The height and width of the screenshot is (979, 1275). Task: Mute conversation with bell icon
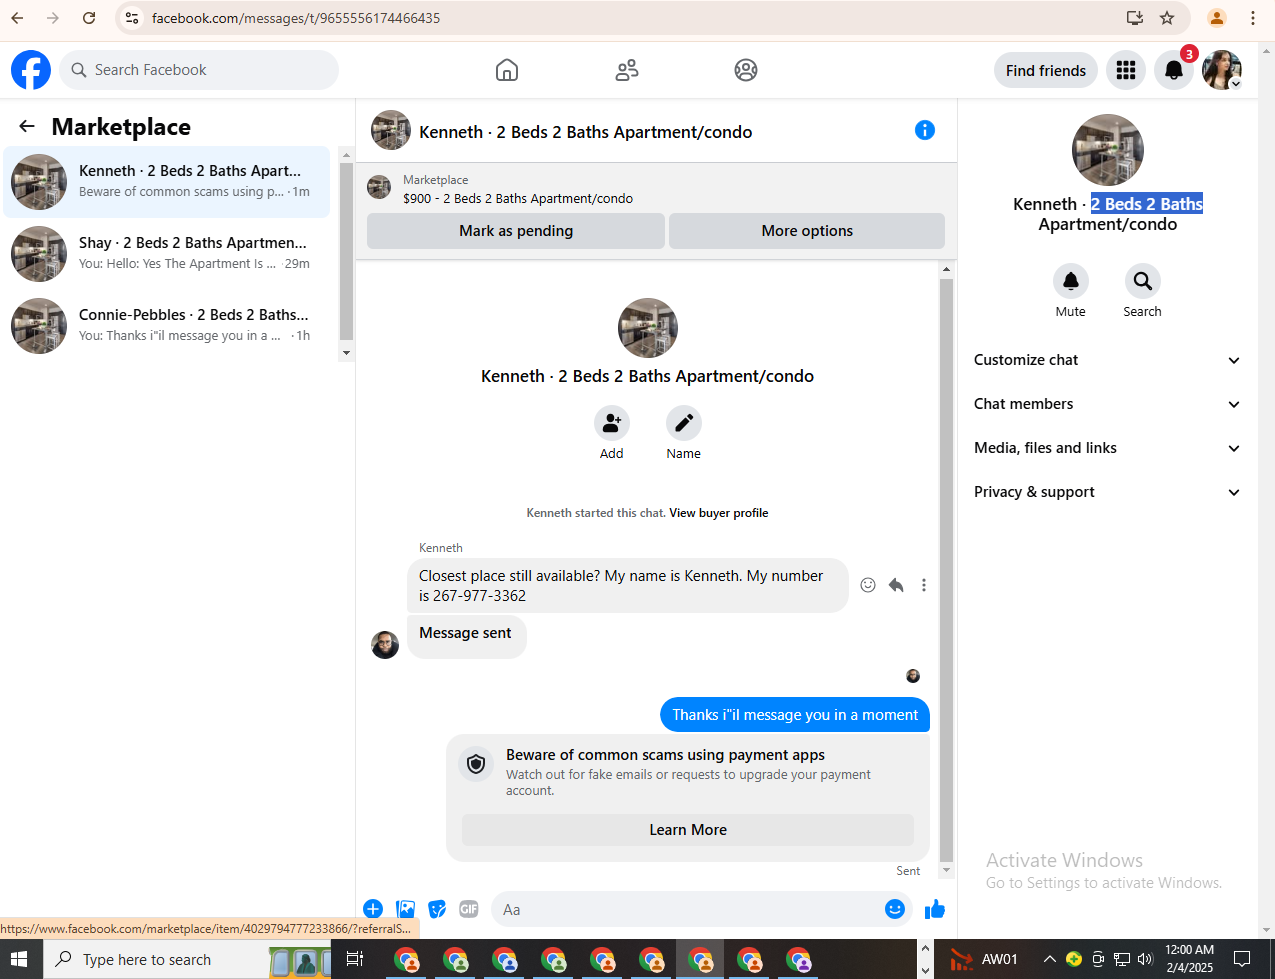click(1071, 281)
